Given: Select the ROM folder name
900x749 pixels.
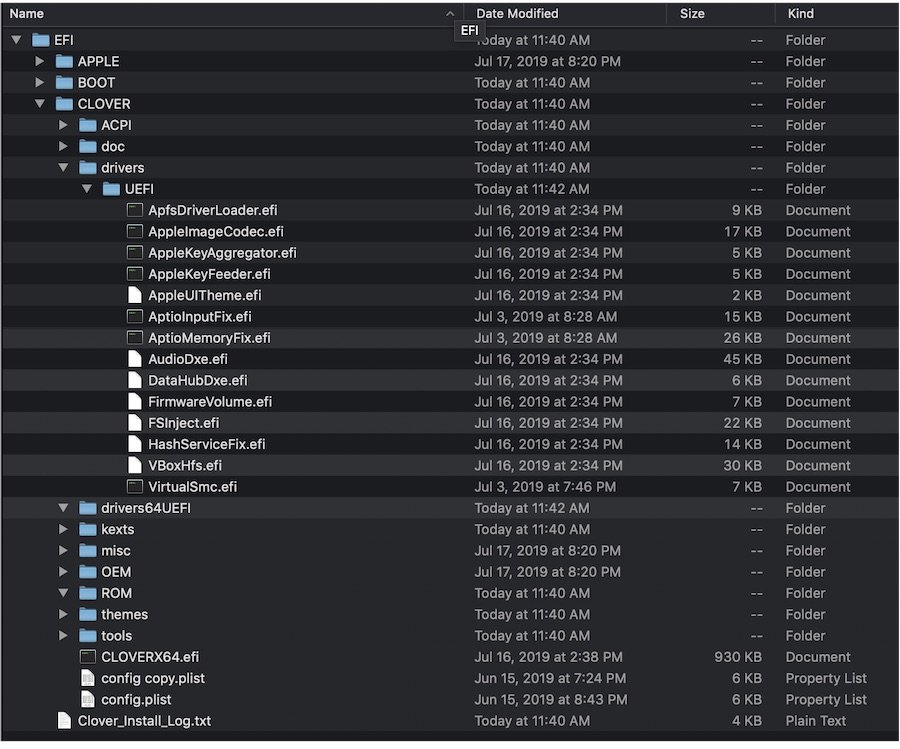Looking at the screenshot, I should (x=117, y=593).
